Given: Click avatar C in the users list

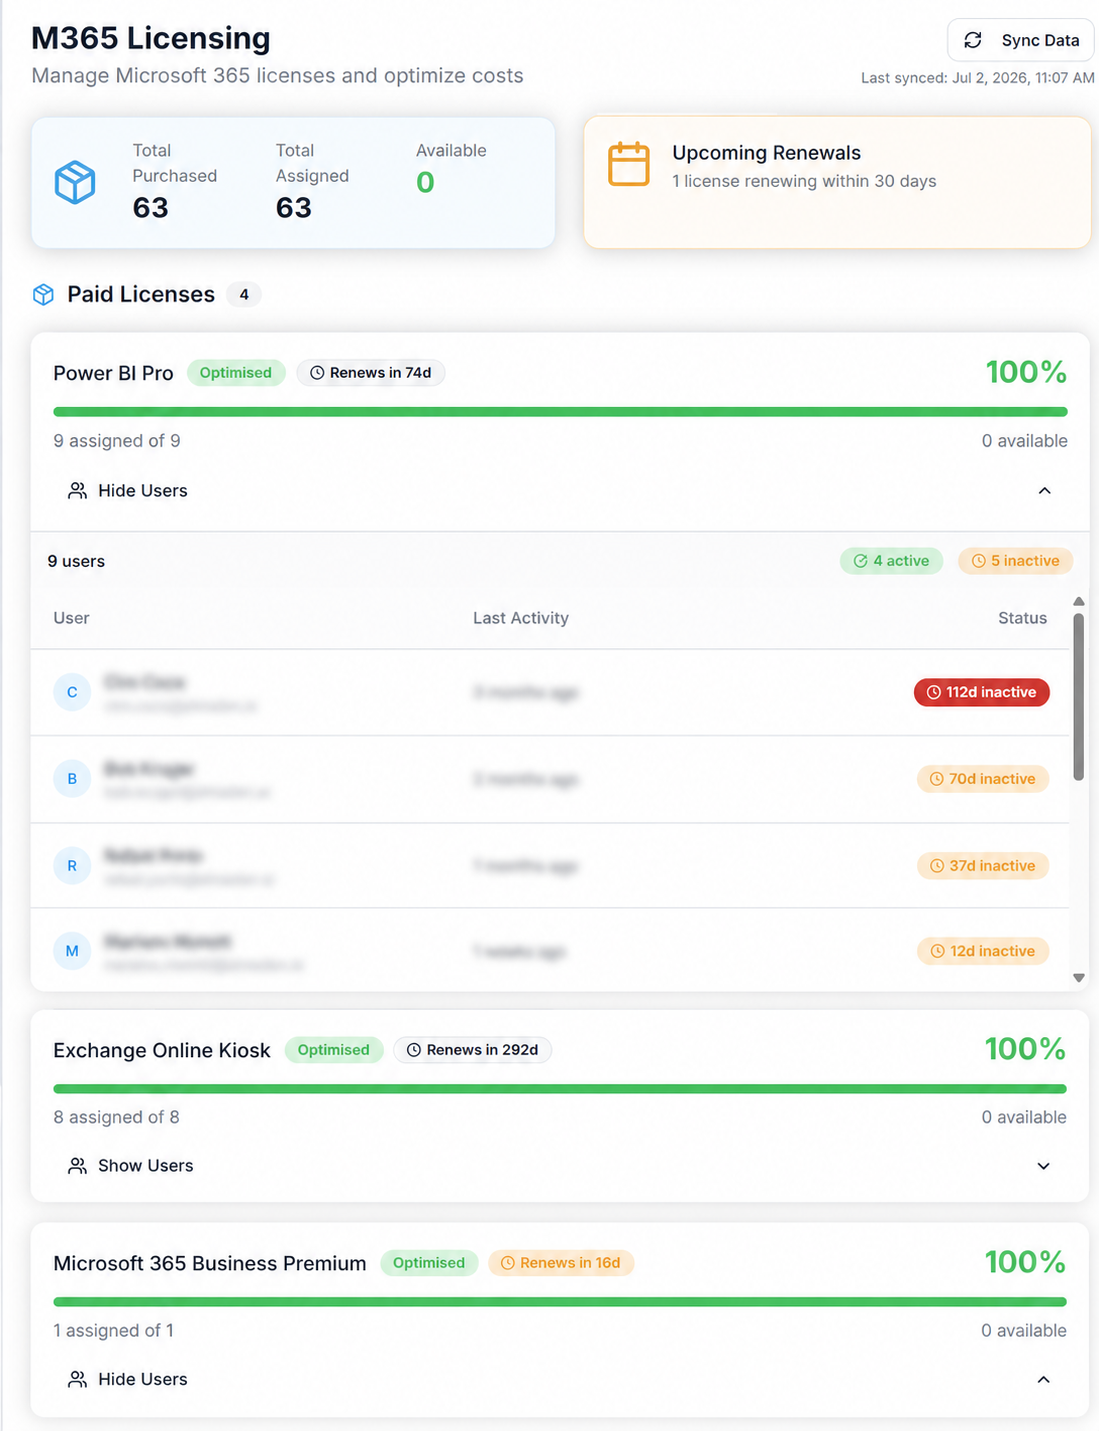Looking at the screenshot, I should [x=72, y=692].
